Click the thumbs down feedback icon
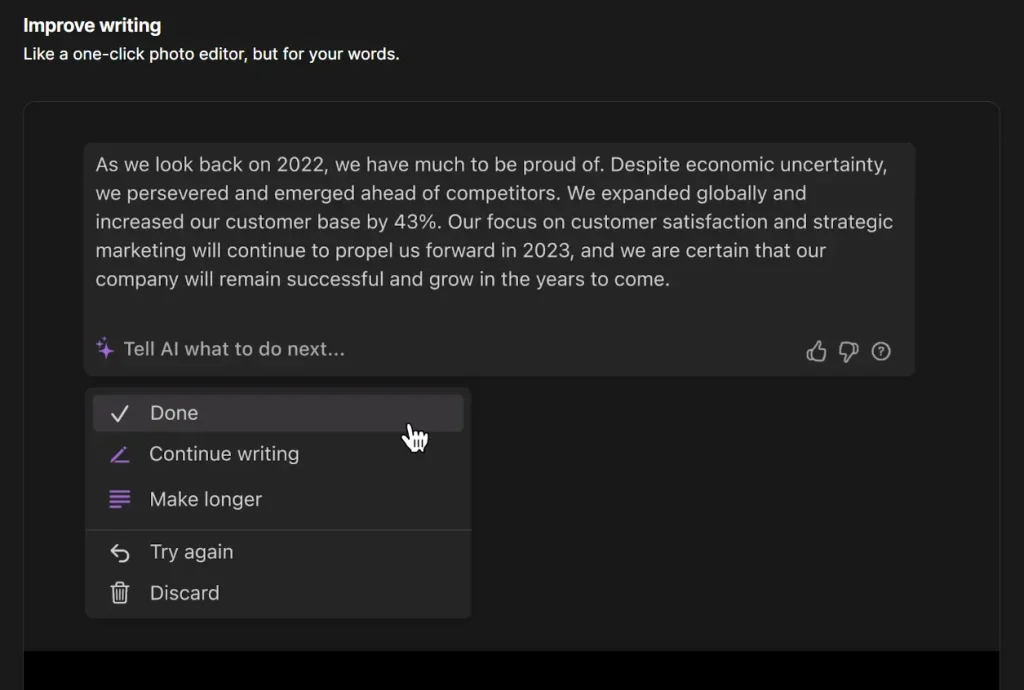Viewport: 1024px width, 690px height. [x=849, y=352]
